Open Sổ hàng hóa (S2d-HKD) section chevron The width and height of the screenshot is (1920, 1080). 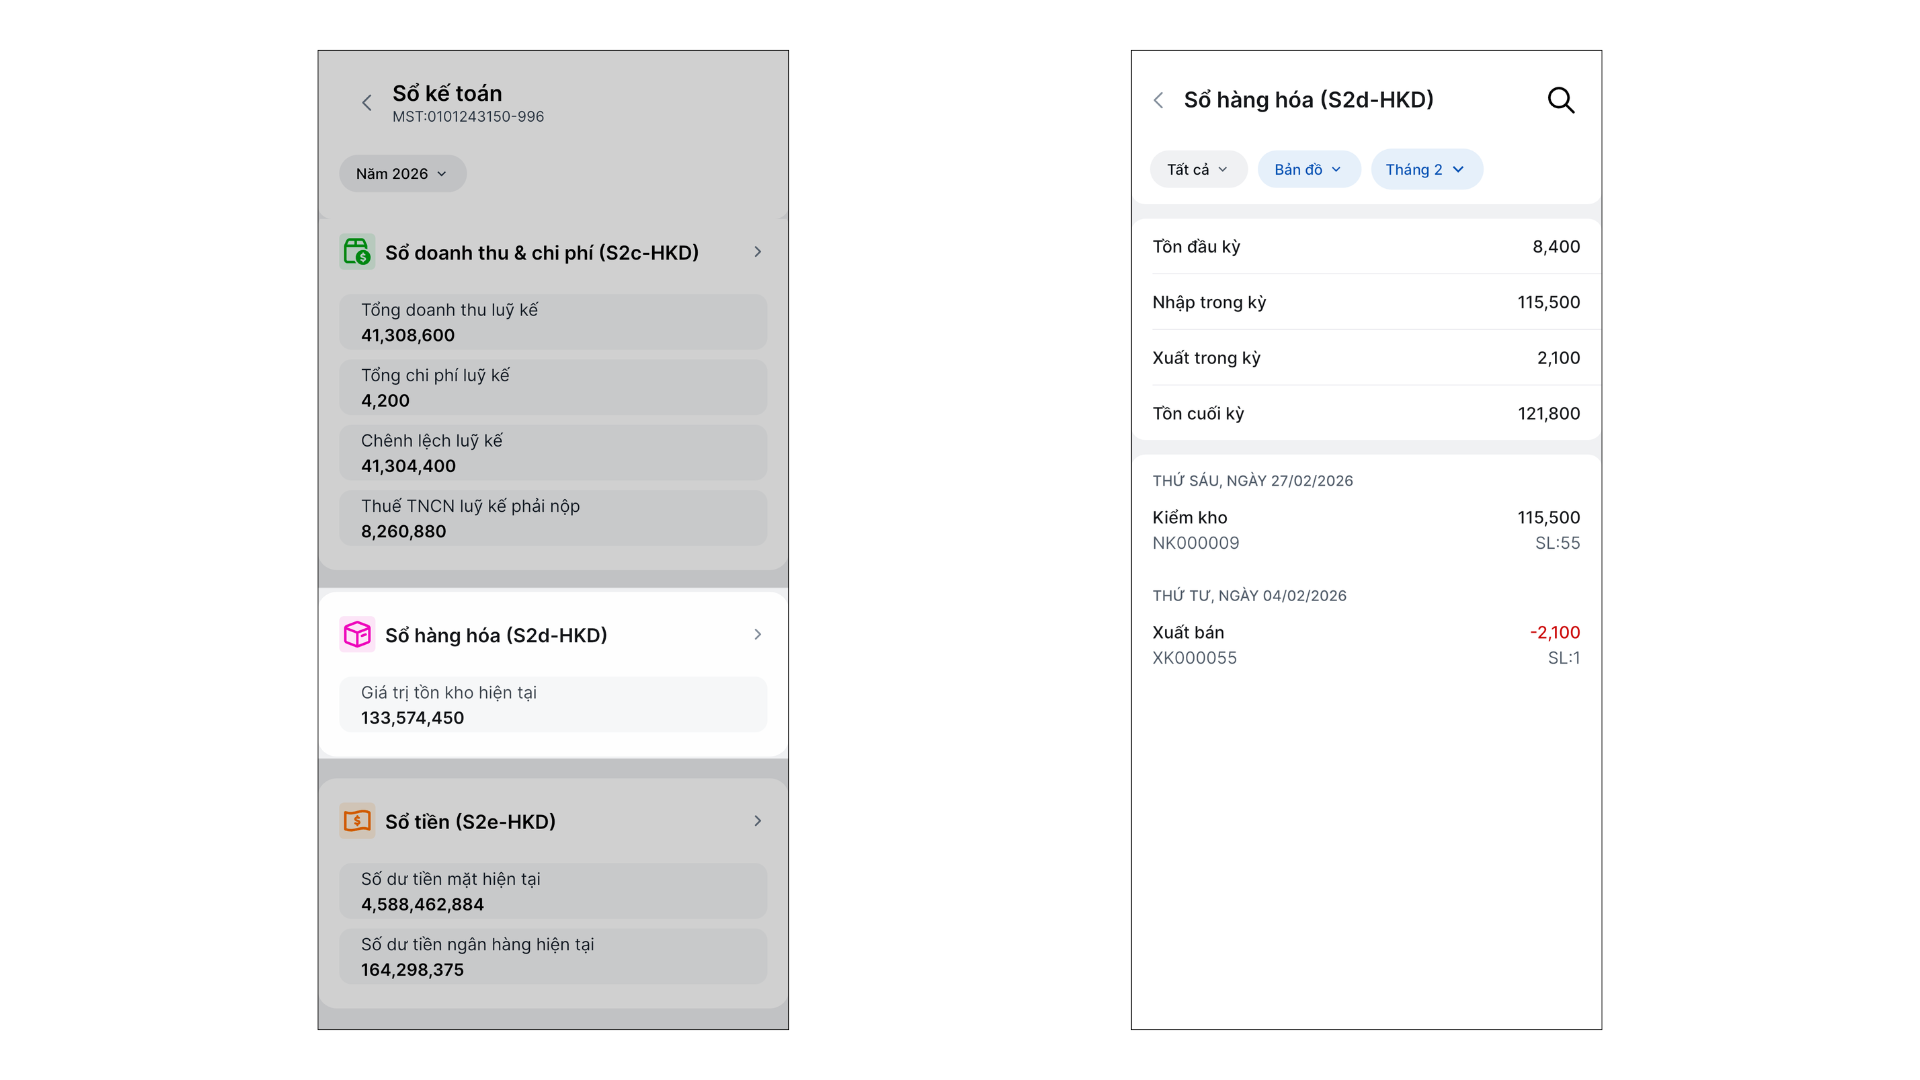click(x=757, y=635)
